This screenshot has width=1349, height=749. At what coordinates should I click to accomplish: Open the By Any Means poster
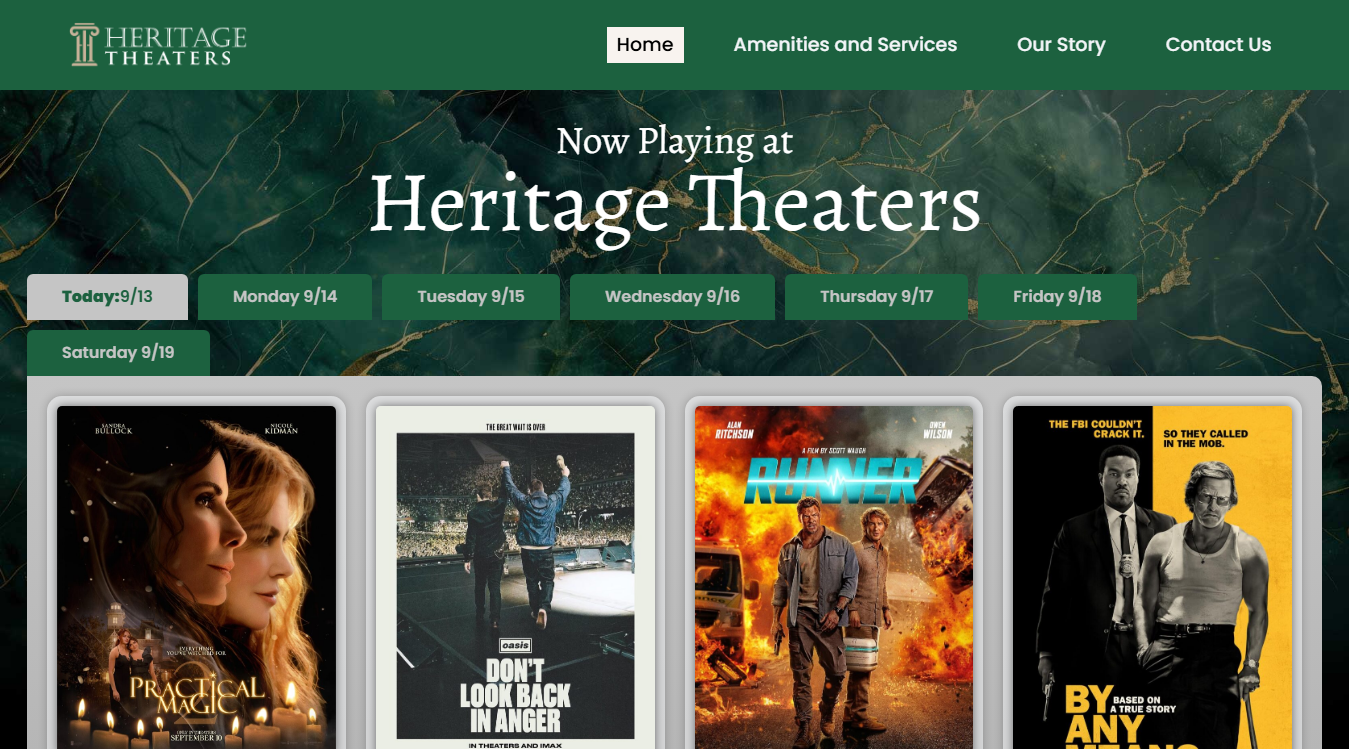(1152, 577)
